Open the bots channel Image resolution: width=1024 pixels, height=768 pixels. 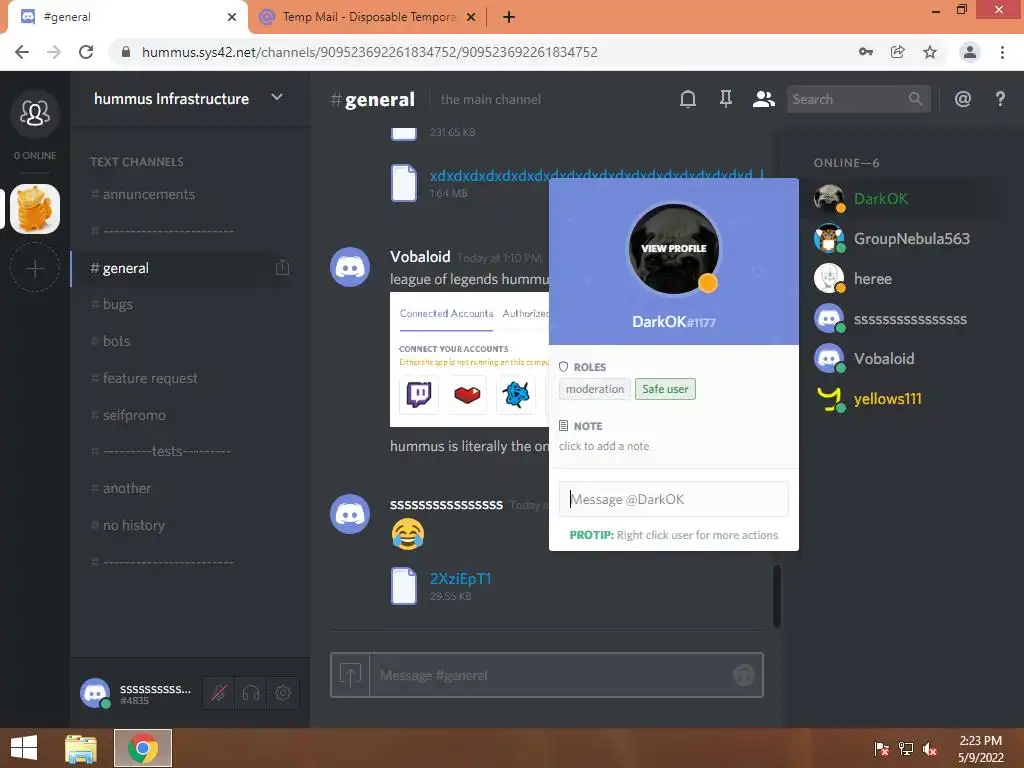point(116,341)
